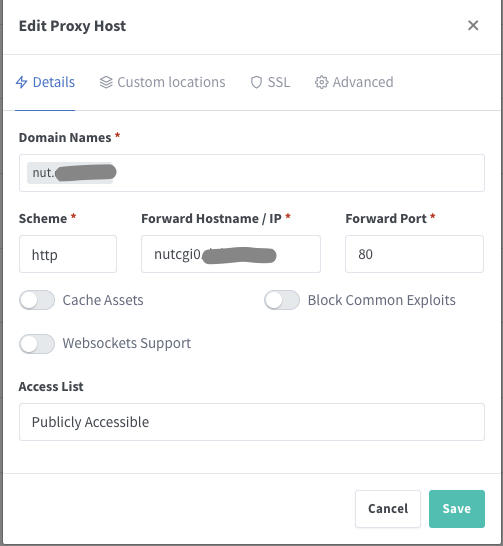Click the Cancel button
503x546 pixels.
coord(388,509)
